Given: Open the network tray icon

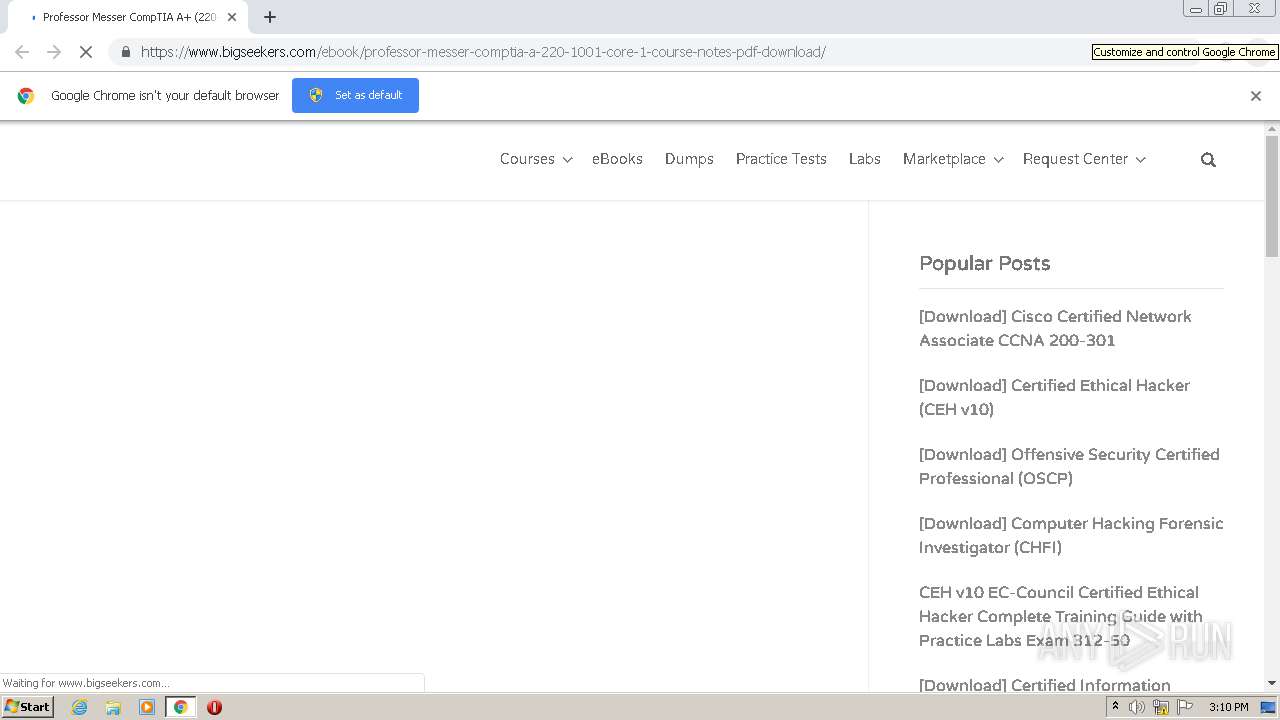Looking at the screenshot, I should point(1161,707).
